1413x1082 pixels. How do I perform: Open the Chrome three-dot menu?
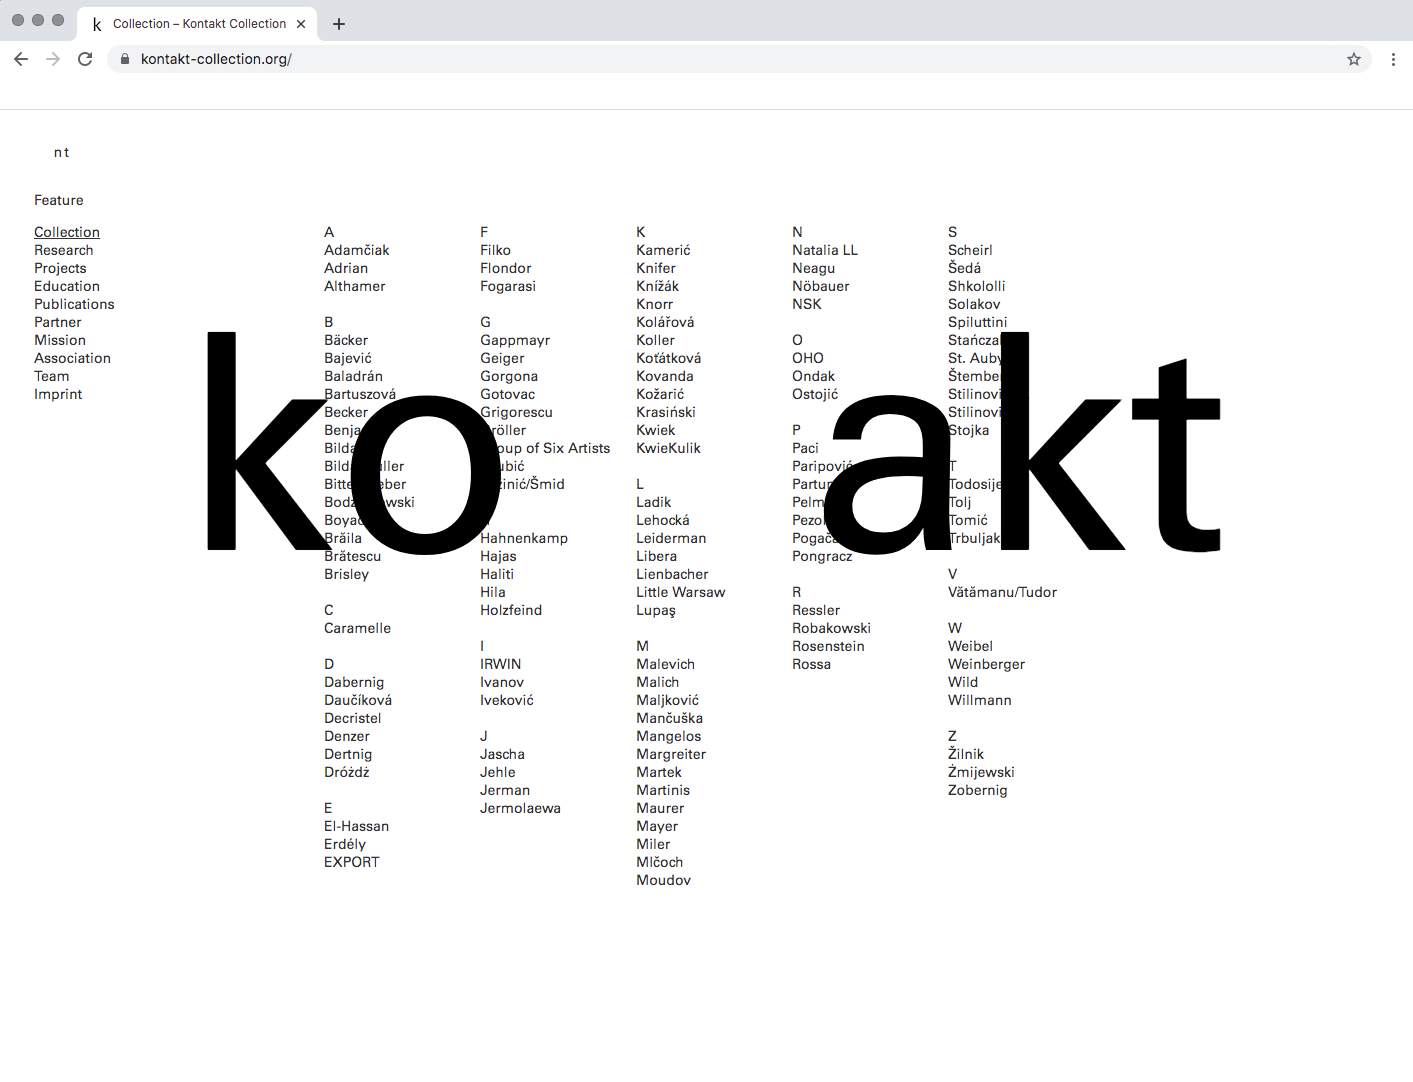point(1392,59)
